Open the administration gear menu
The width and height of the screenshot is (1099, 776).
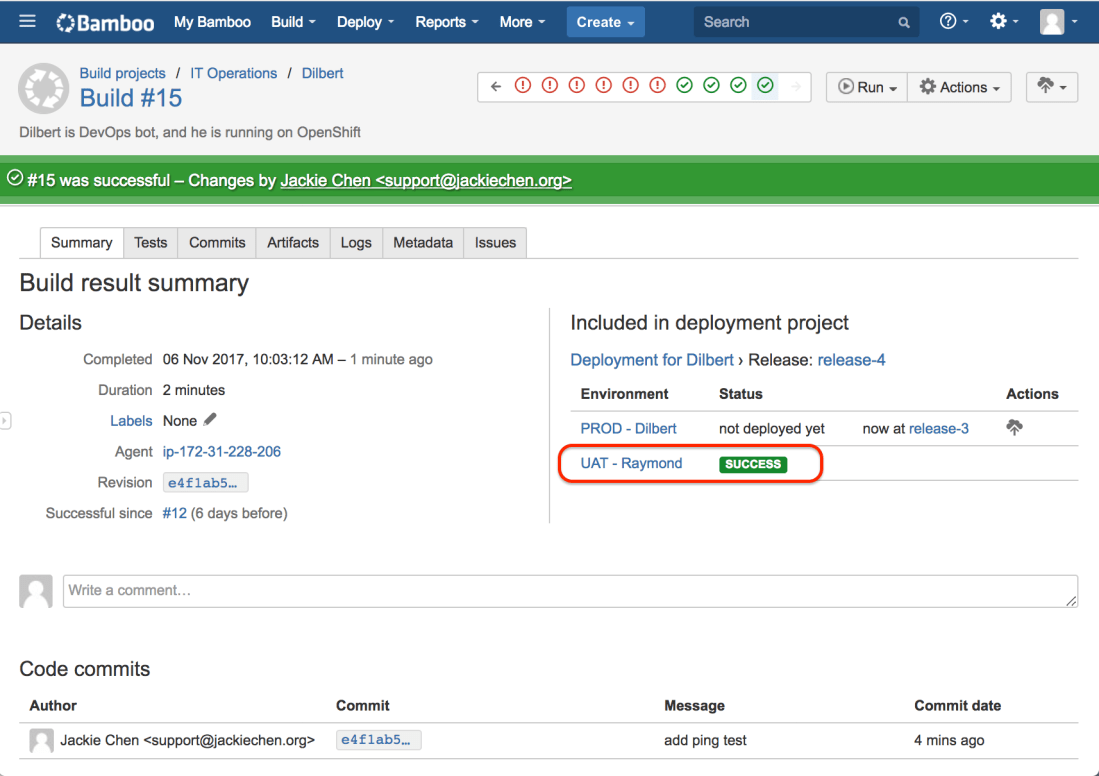tap(1003, 22)
